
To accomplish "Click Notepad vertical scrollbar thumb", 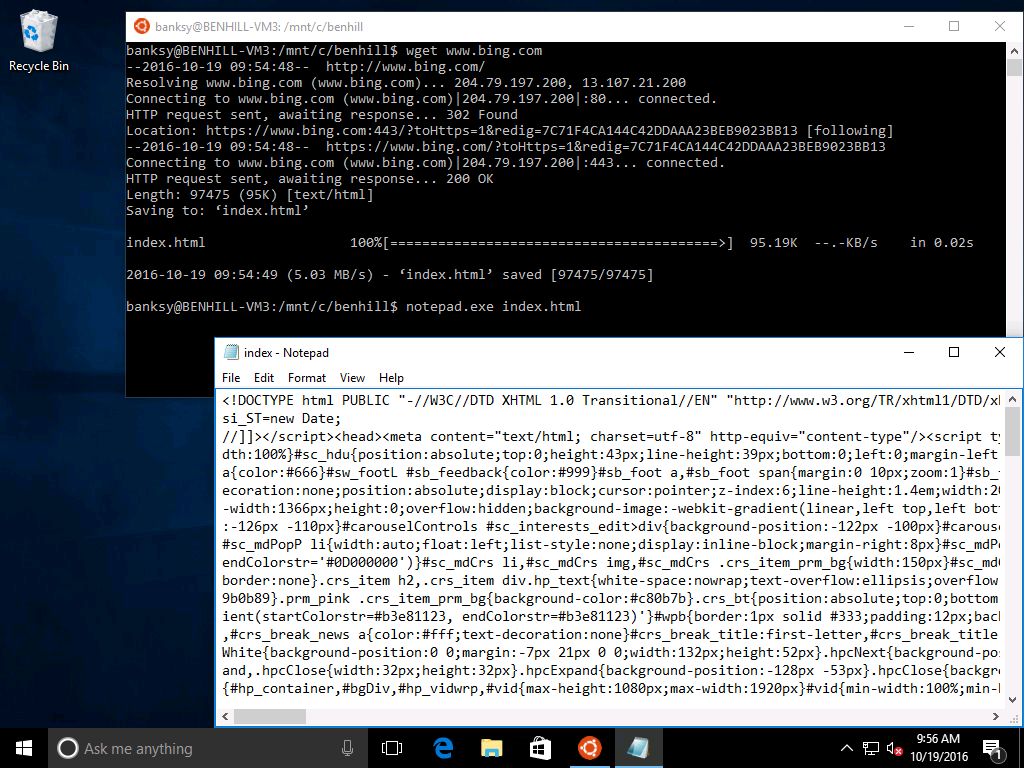I will tap(1012, 431).
